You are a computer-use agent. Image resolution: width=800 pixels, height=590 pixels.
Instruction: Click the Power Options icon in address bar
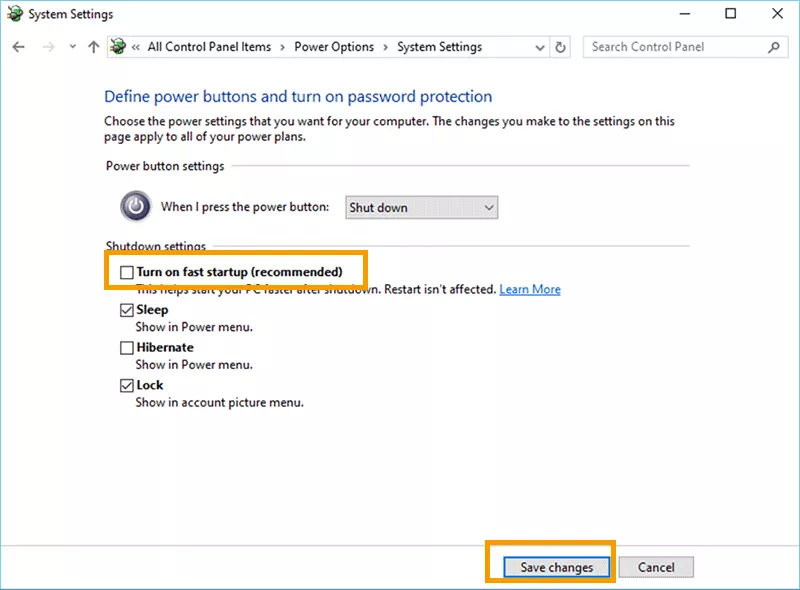[118, 46]
